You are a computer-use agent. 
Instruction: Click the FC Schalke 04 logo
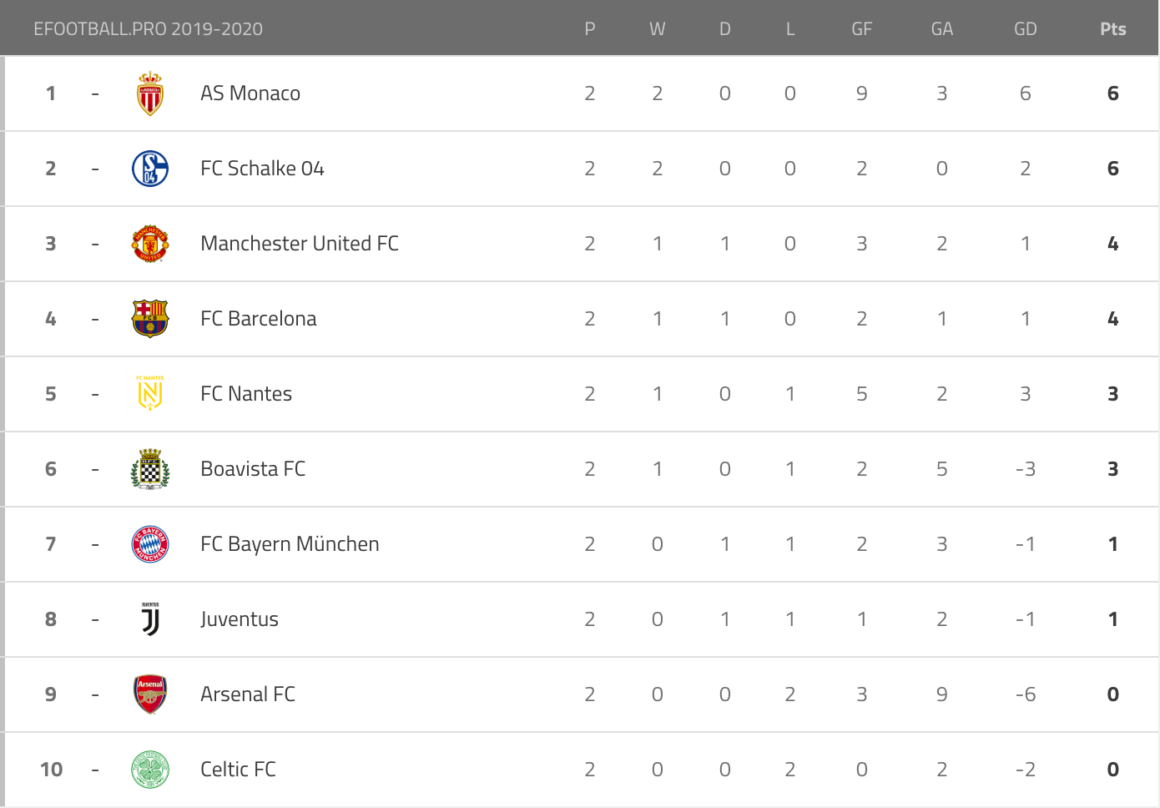(150, 169)
